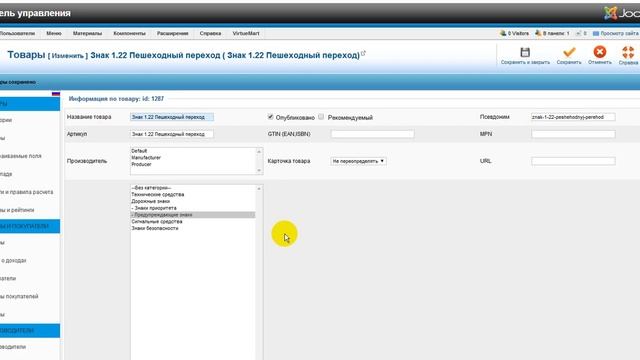The height and width of the screenshot is (360, 640).
Task: Click the Preview site monitor icon
Action: [x=596, y=33]
